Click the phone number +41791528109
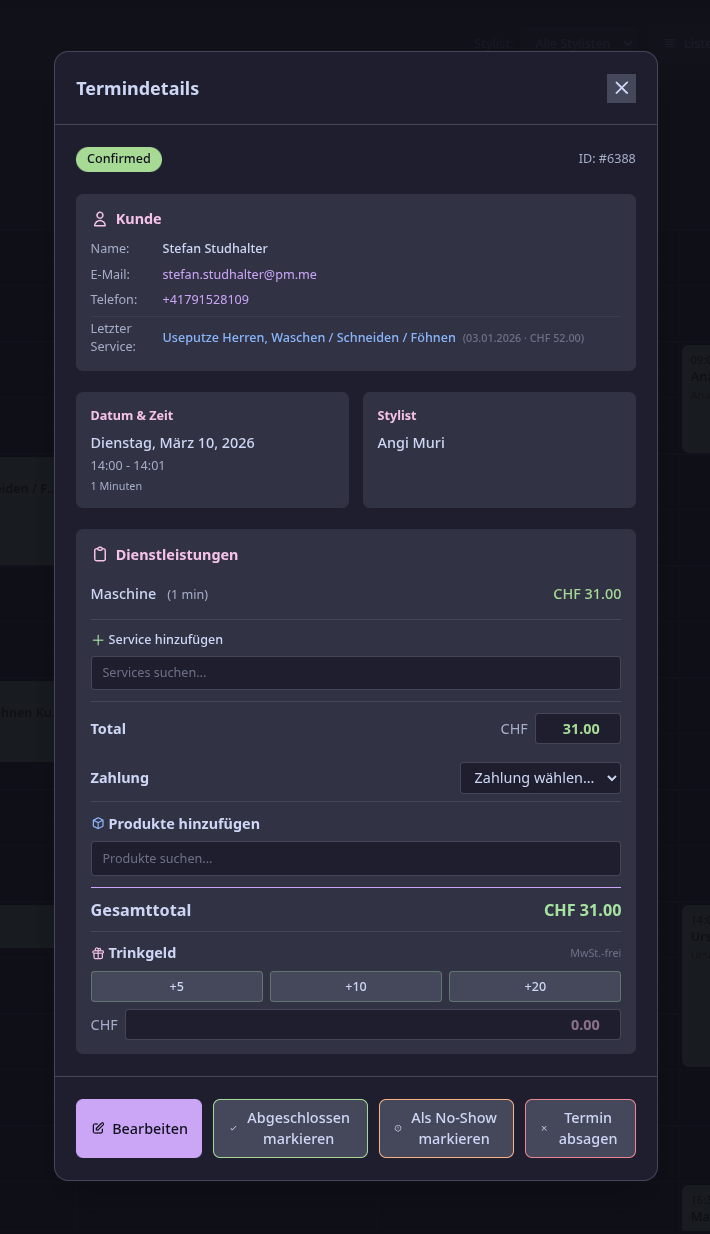 205,299
